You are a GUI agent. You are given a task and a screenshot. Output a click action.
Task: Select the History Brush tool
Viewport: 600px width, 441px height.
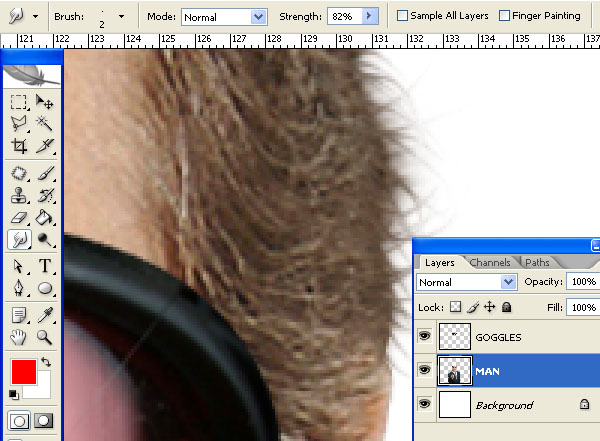click(44, 195)
